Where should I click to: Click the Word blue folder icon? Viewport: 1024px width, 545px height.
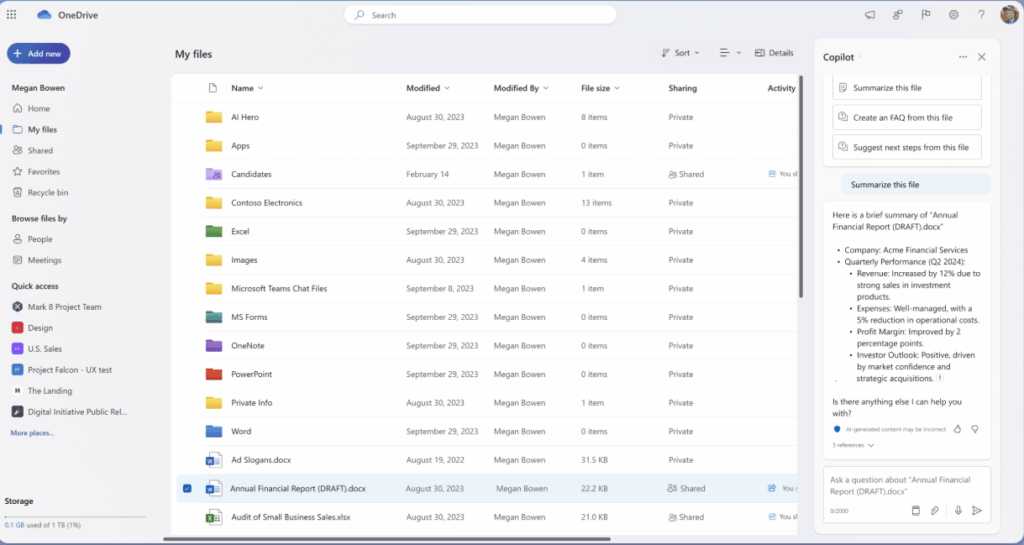214,431
